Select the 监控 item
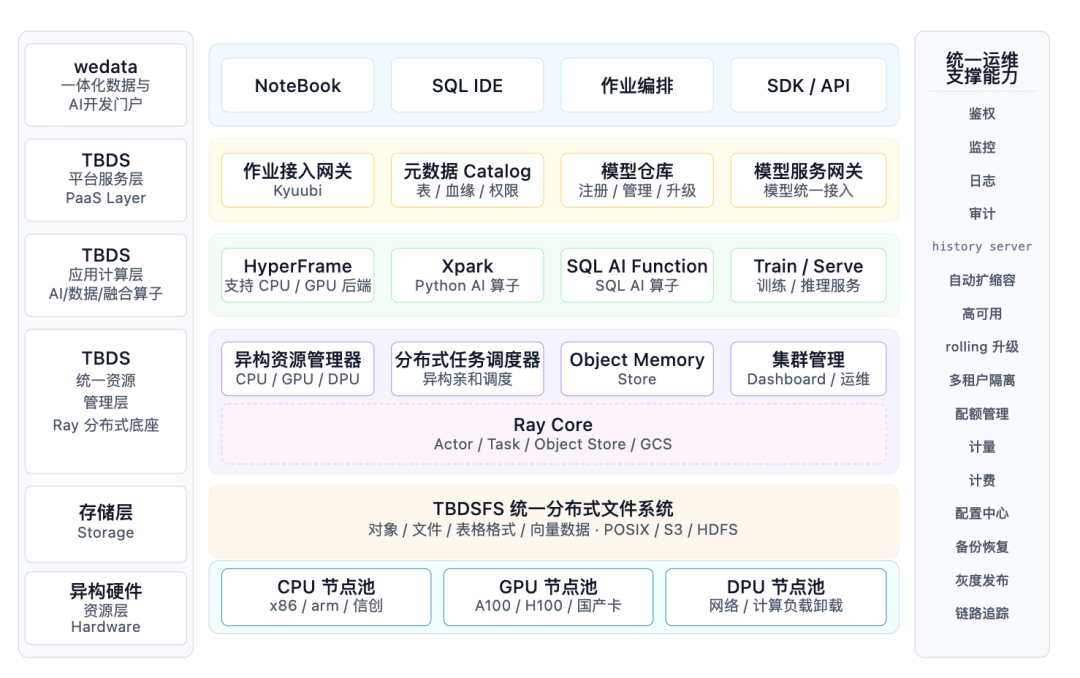This screenshot has width=1080, height=678. pos(982,147)
